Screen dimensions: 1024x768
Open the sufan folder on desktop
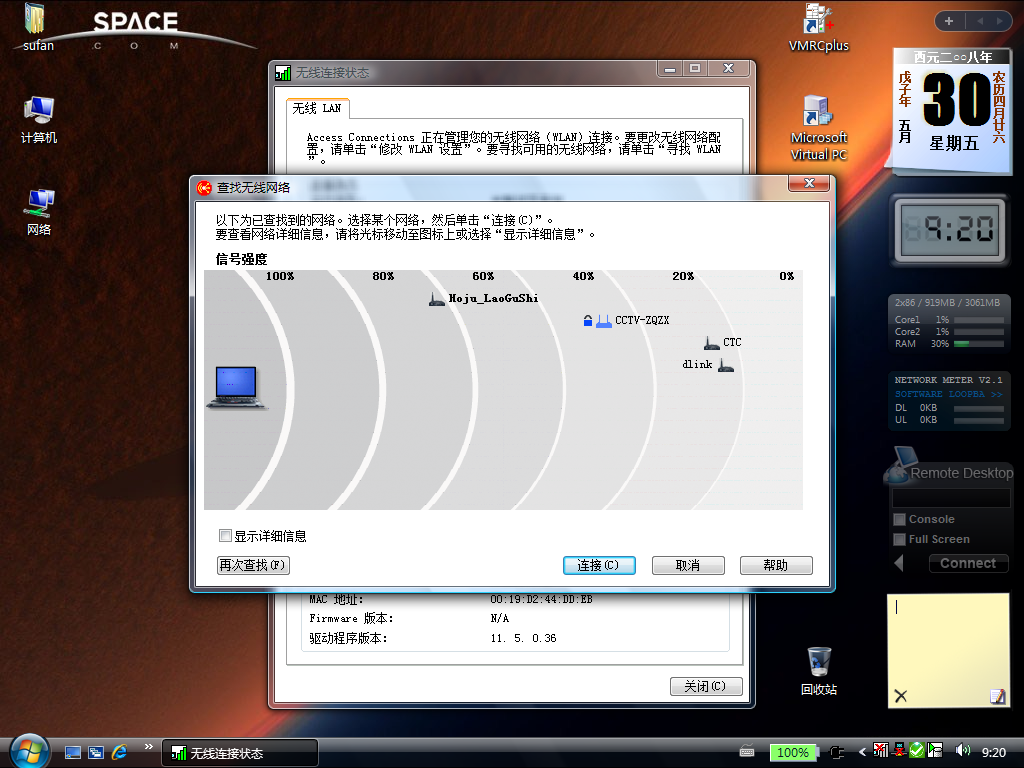point(37,27)
